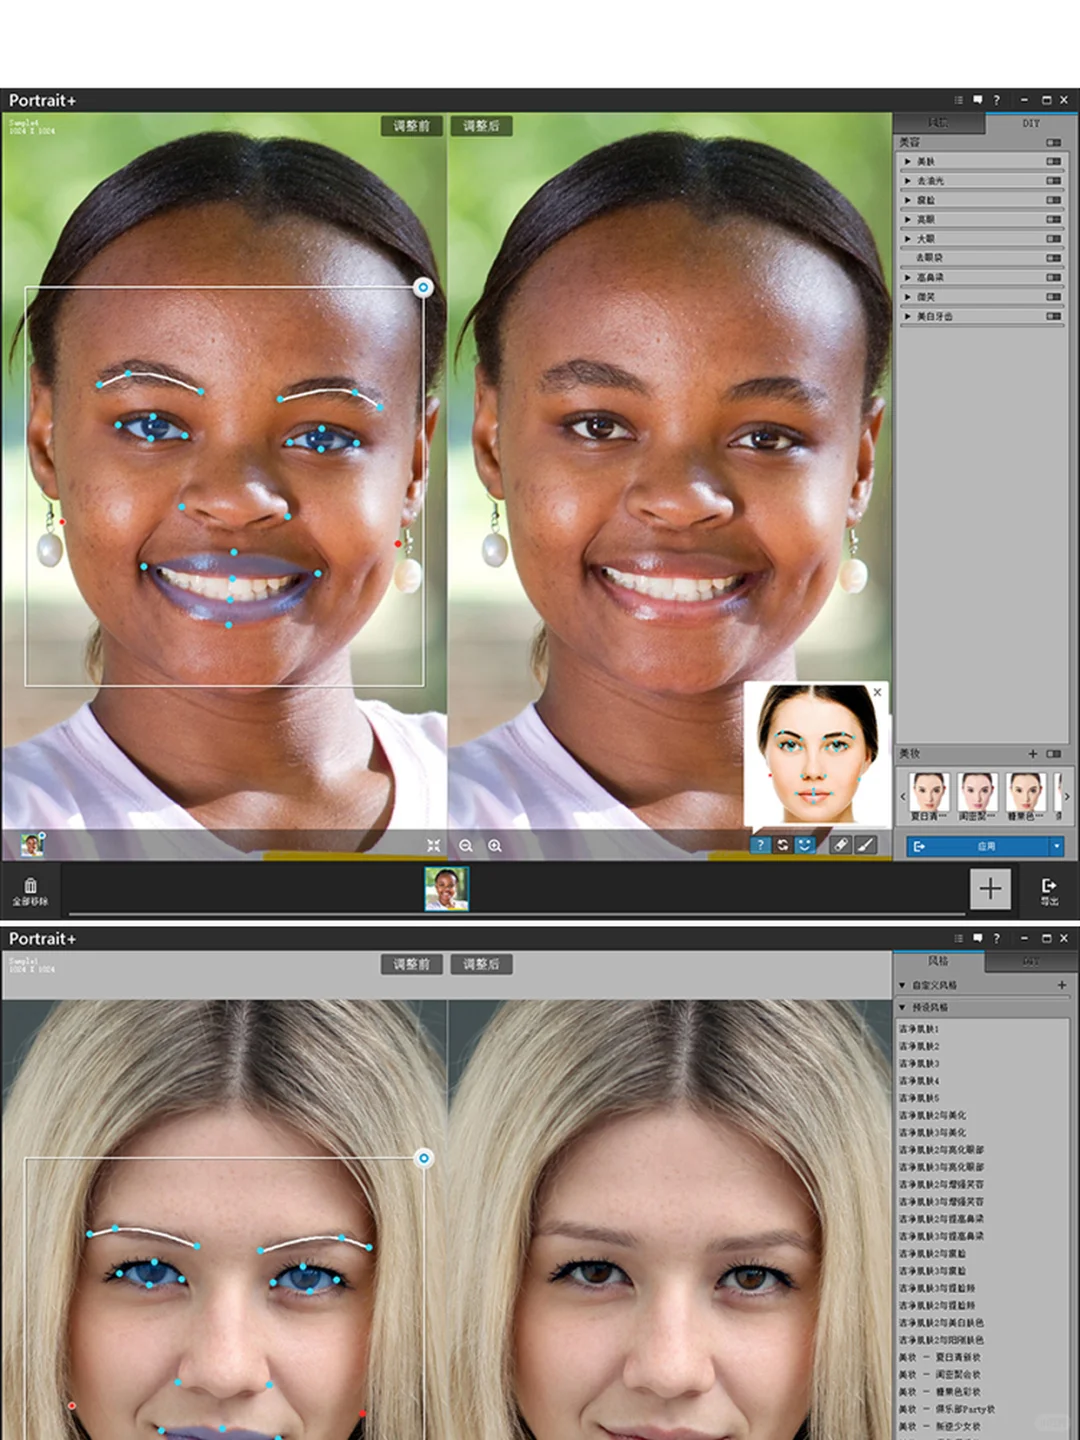1080x1440 pixels.
Task: Click the face box circle handle in bottom window
Action: coord(424,1158)
